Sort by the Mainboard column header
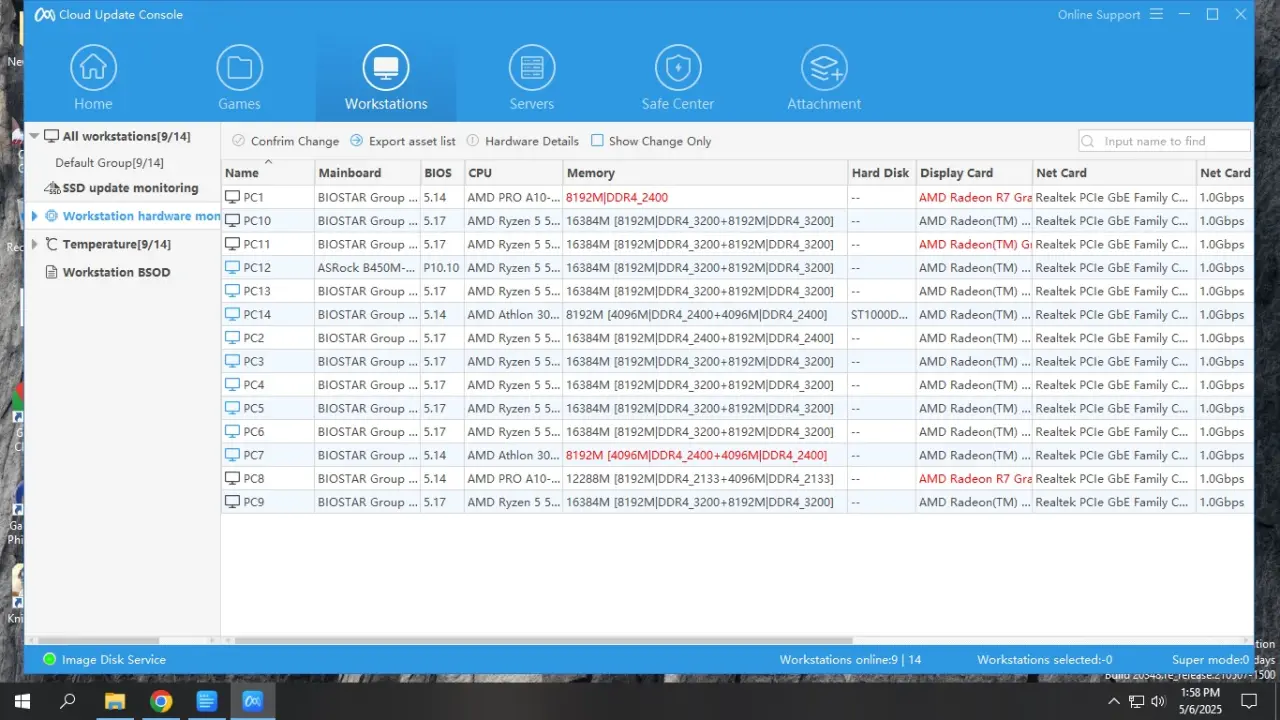Image resolution: width=1280 pixels, height=720 pixels. pyautogui.click(x=366, y=173)
